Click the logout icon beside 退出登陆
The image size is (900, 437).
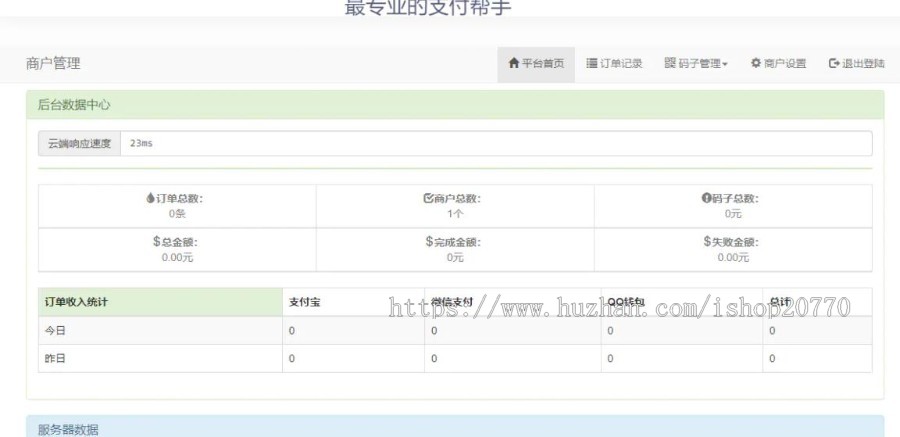tap(834, 63)
